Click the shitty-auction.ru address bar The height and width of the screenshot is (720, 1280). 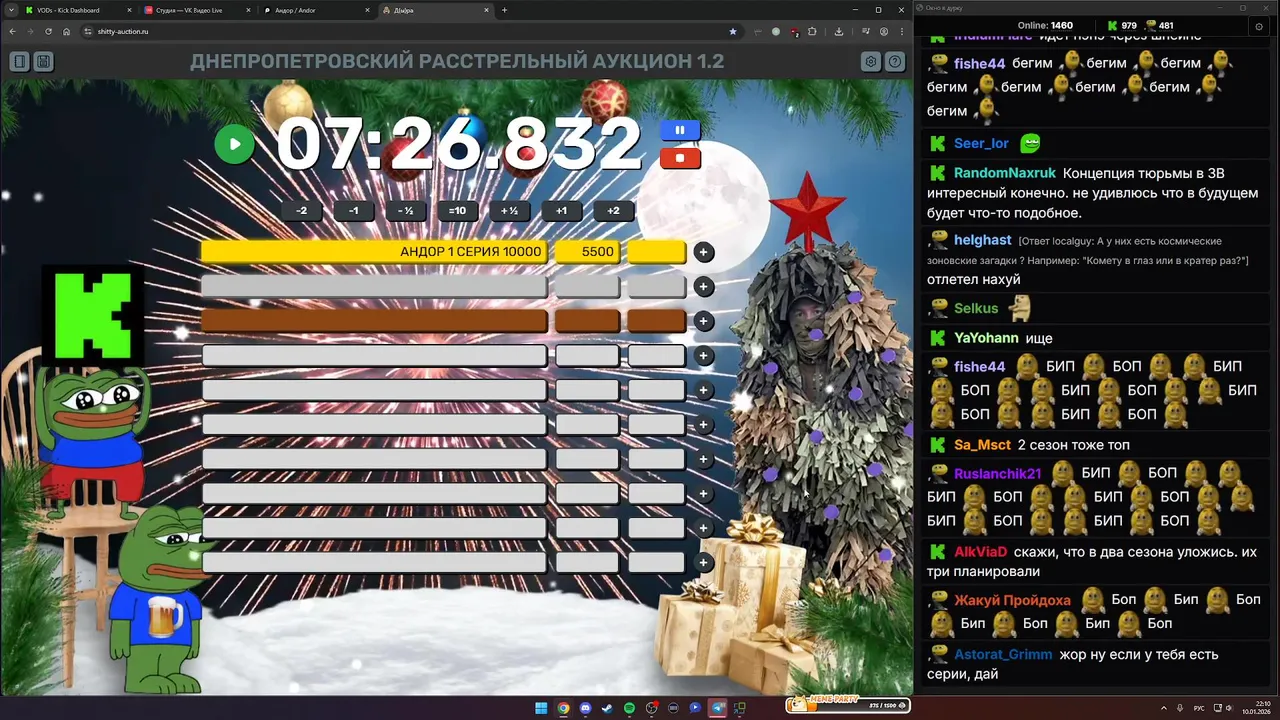point(410,31)
